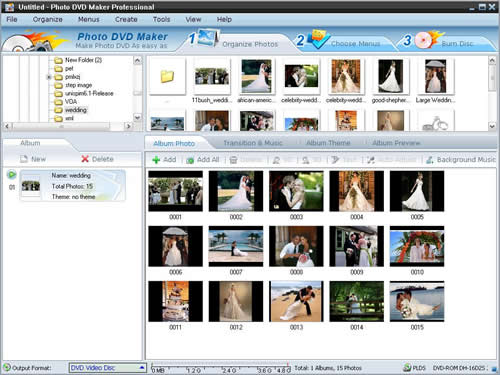Click the disc capacity meter bar

pyautogui.click(x=220, y=368)
